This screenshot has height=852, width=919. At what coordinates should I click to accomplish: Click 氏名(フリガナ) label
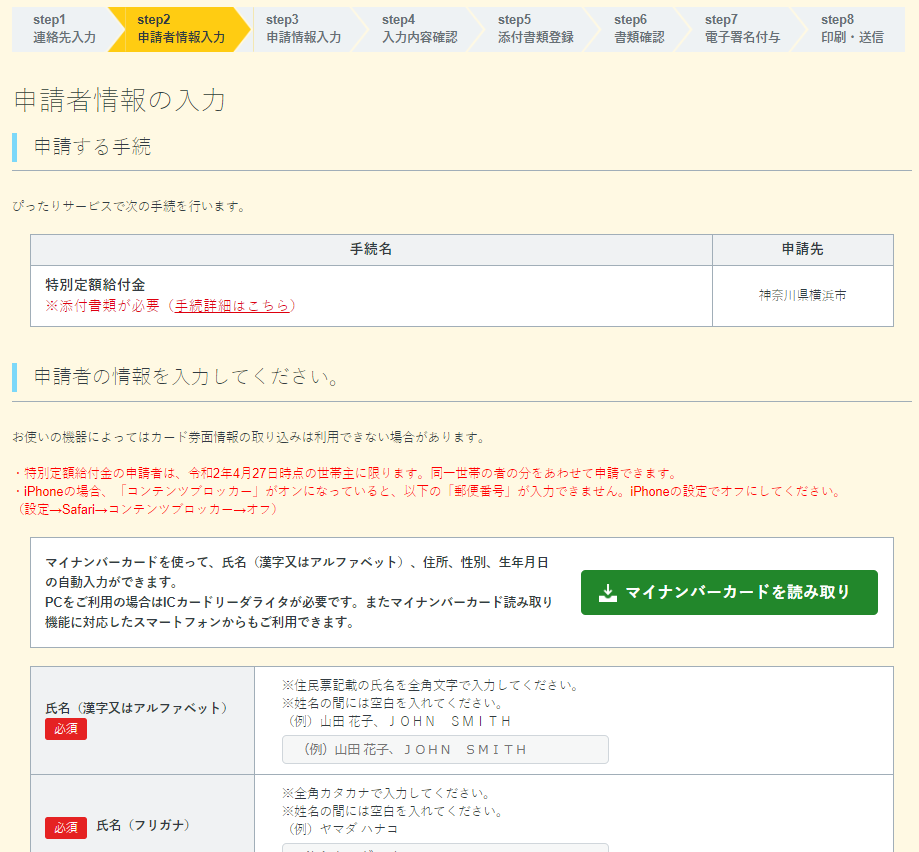[x=143, y=826]
